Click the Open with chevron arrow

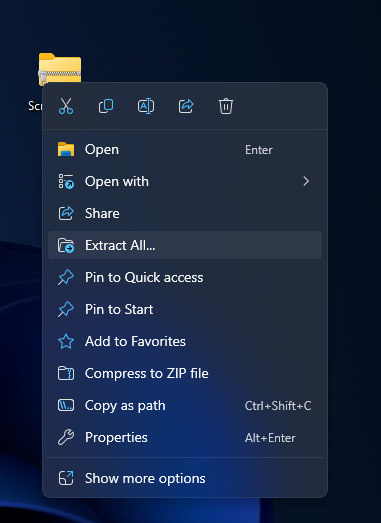pos(306,181)
